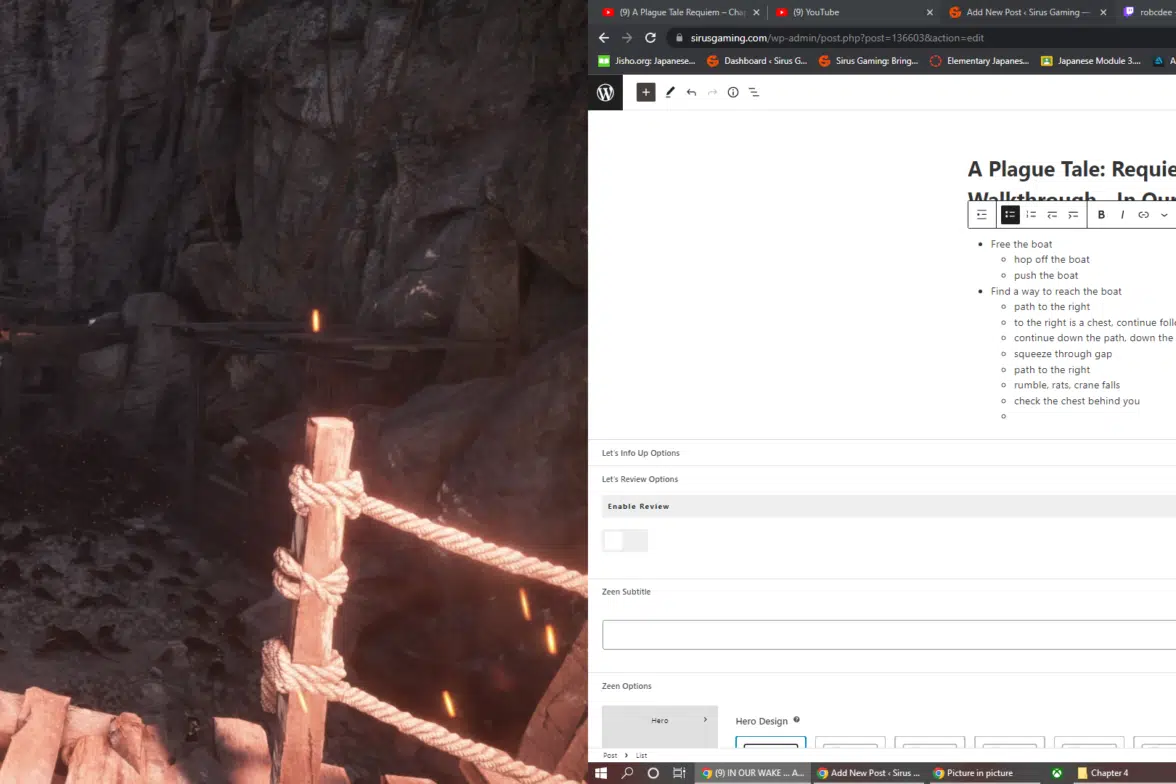Toggle the Enable Review switch
The width and height of the screenshot is (1176, 784).
[625, 540]
